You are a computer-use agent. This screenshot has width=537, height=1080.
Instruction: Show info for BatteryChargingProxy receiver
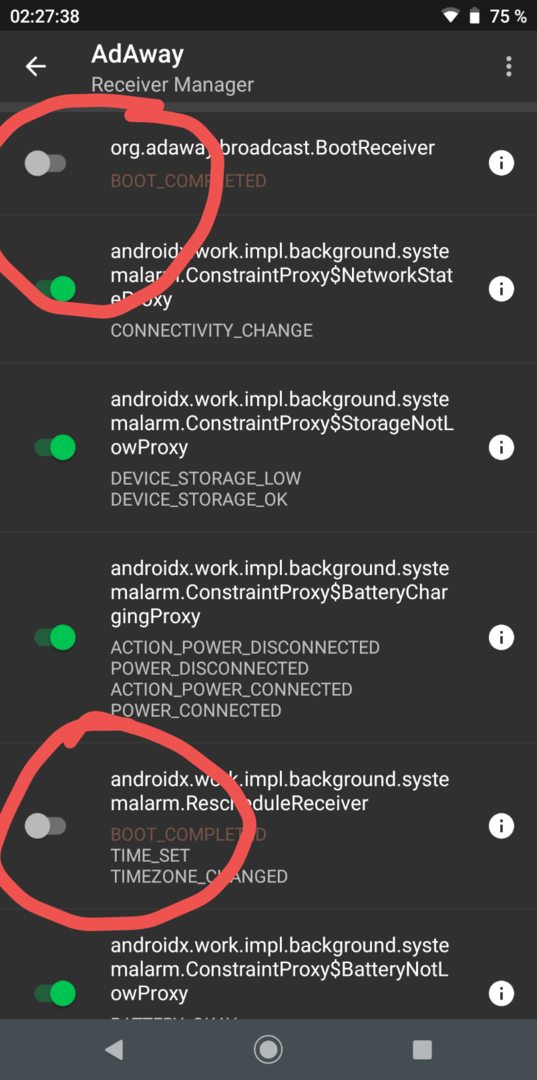click(501, 637)
